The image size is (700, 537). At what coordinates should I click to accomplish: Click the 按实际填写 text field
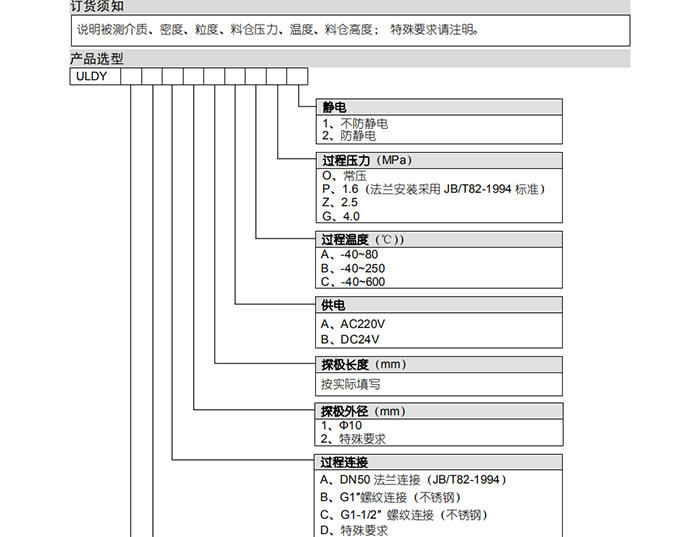(350, 384)
